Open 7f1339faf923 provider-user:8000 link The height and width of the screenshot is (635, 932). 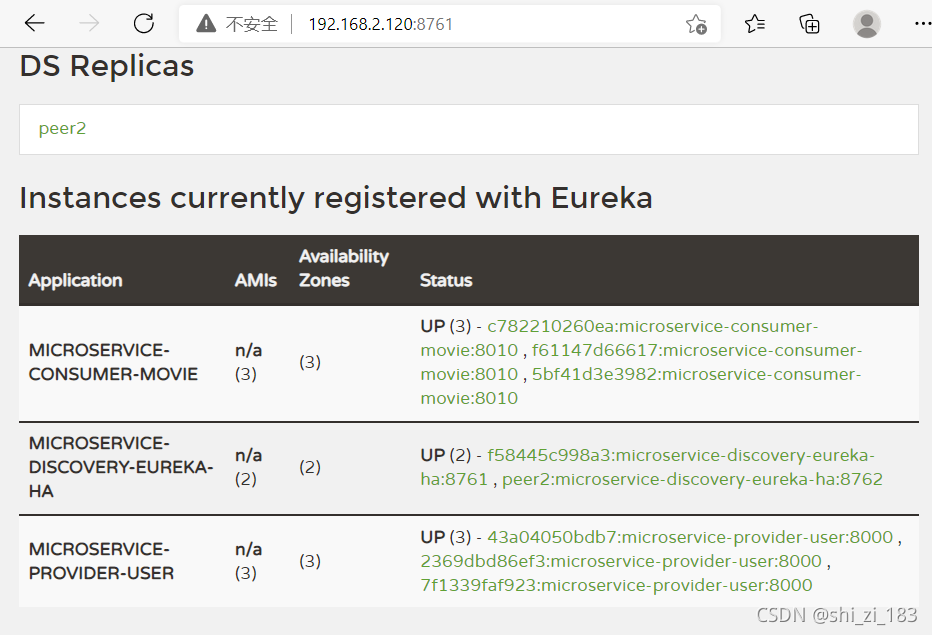point(616,585)
